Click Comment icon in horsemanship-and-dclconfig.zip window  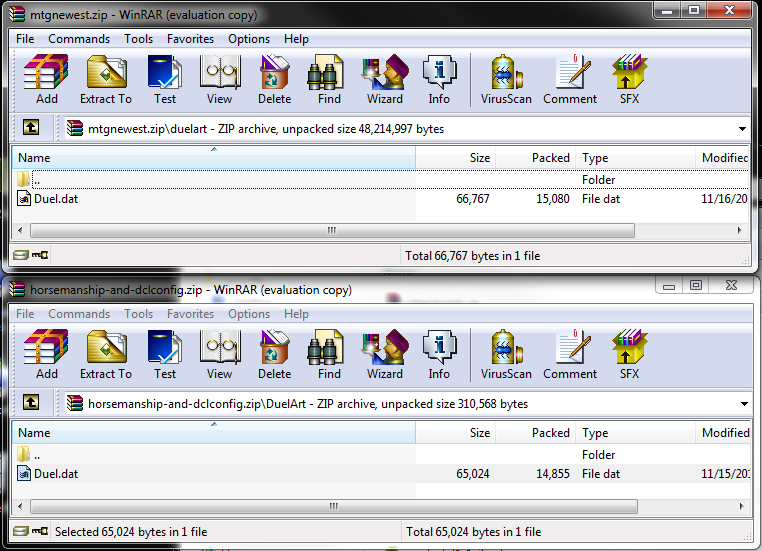pos(570,355)
